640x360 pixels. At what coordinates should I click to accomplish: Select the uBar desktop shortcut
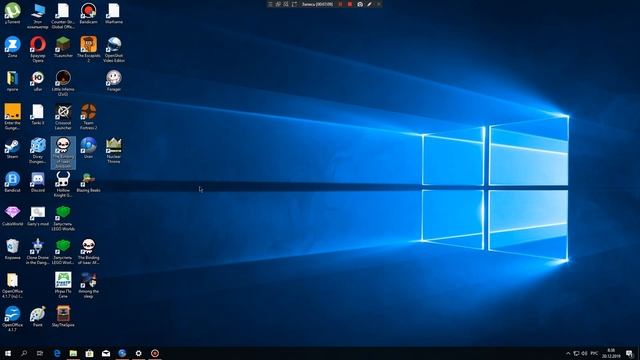(x=38, y=80)
